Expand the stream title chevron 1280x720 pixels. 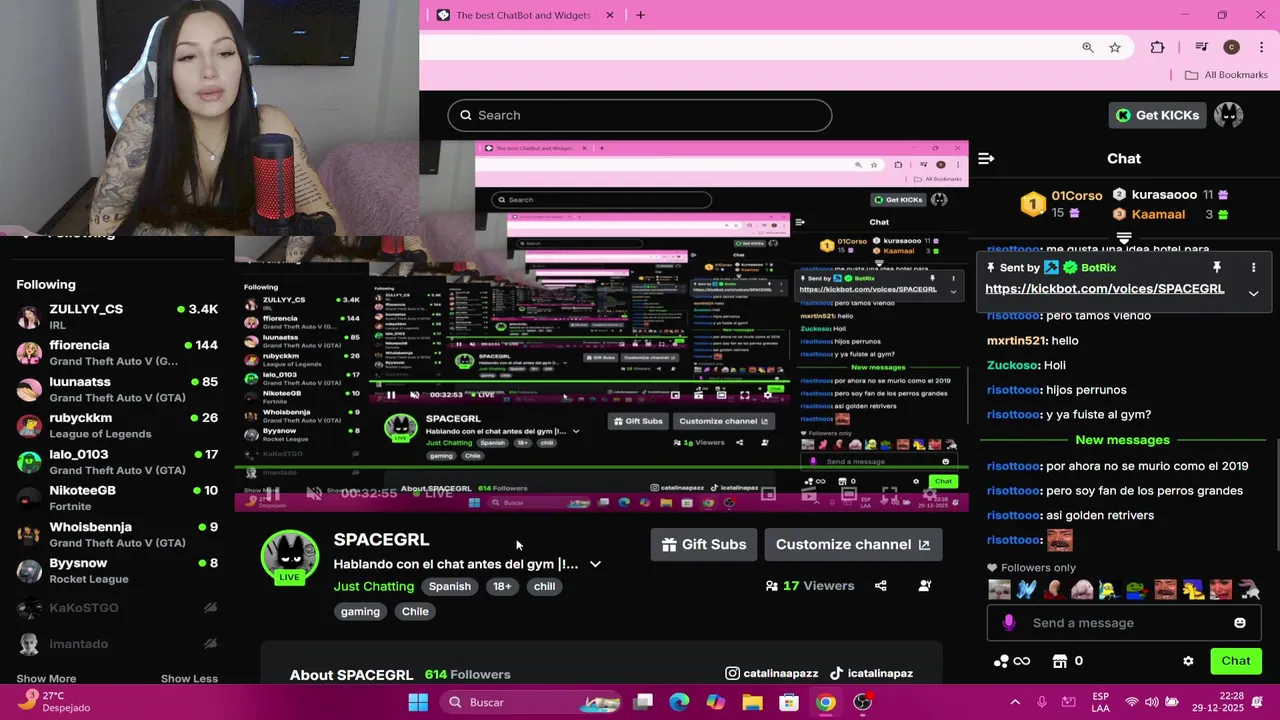click(595, 564)
